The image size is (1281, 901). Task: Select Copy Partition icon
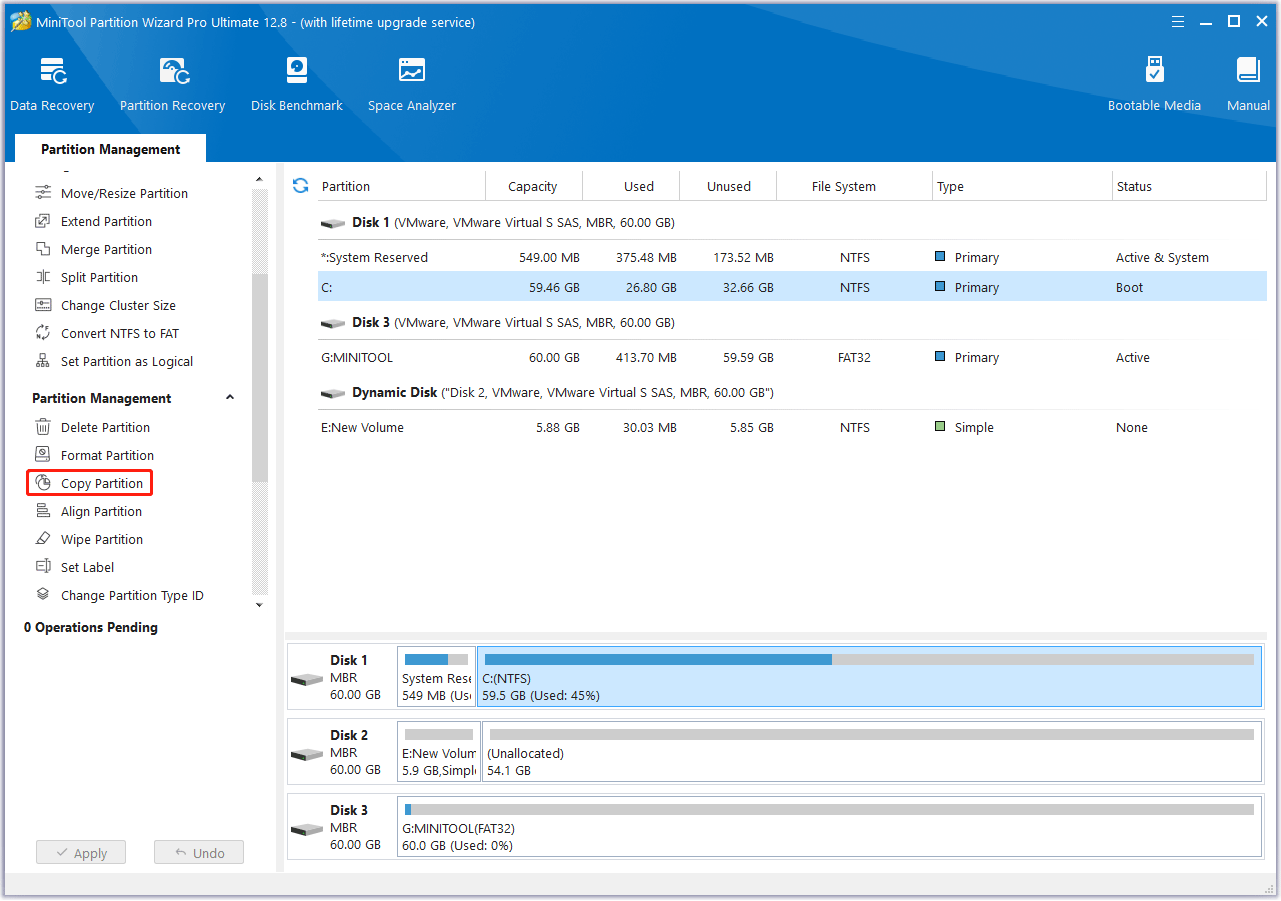tap(43, 483)
